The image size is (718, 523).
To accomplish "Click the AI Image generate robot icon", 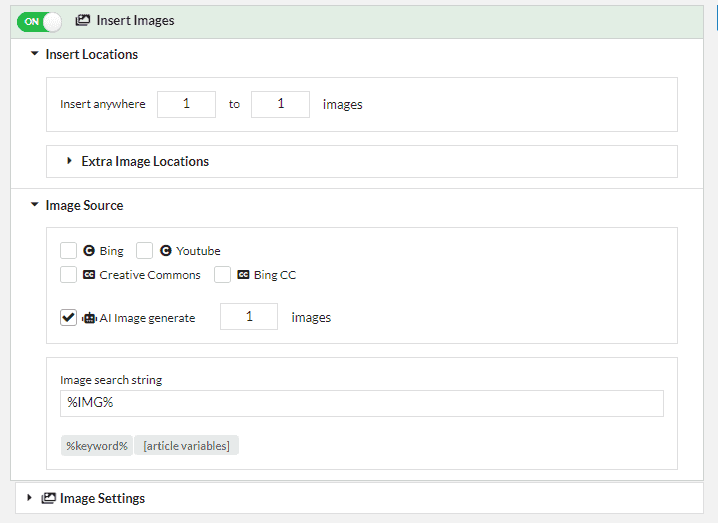I will (89, 318).
